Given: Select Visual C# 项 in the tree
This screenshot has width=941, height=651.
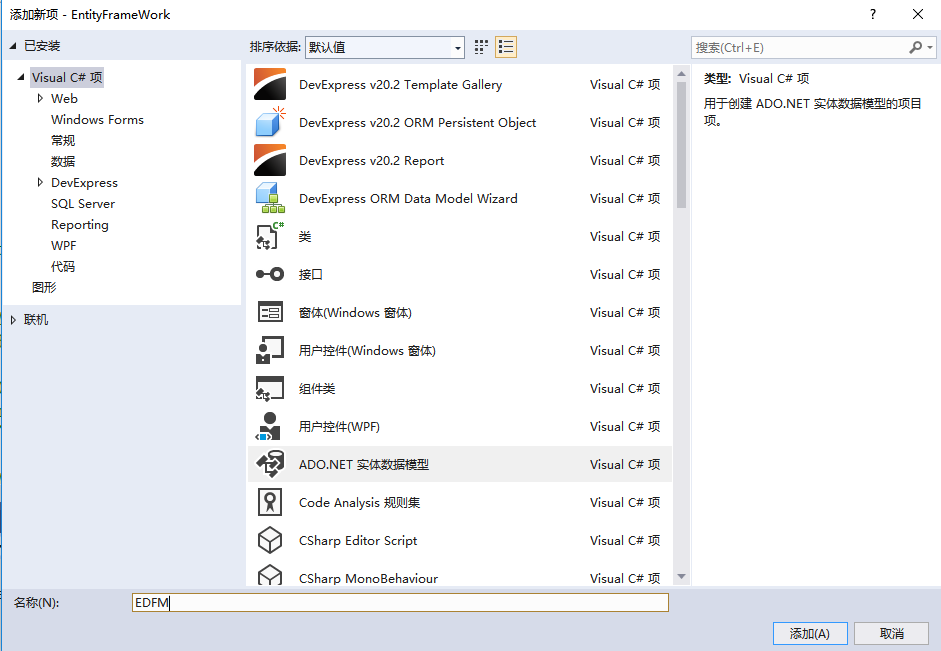Looking at the screenshot, I should point(67,77).
